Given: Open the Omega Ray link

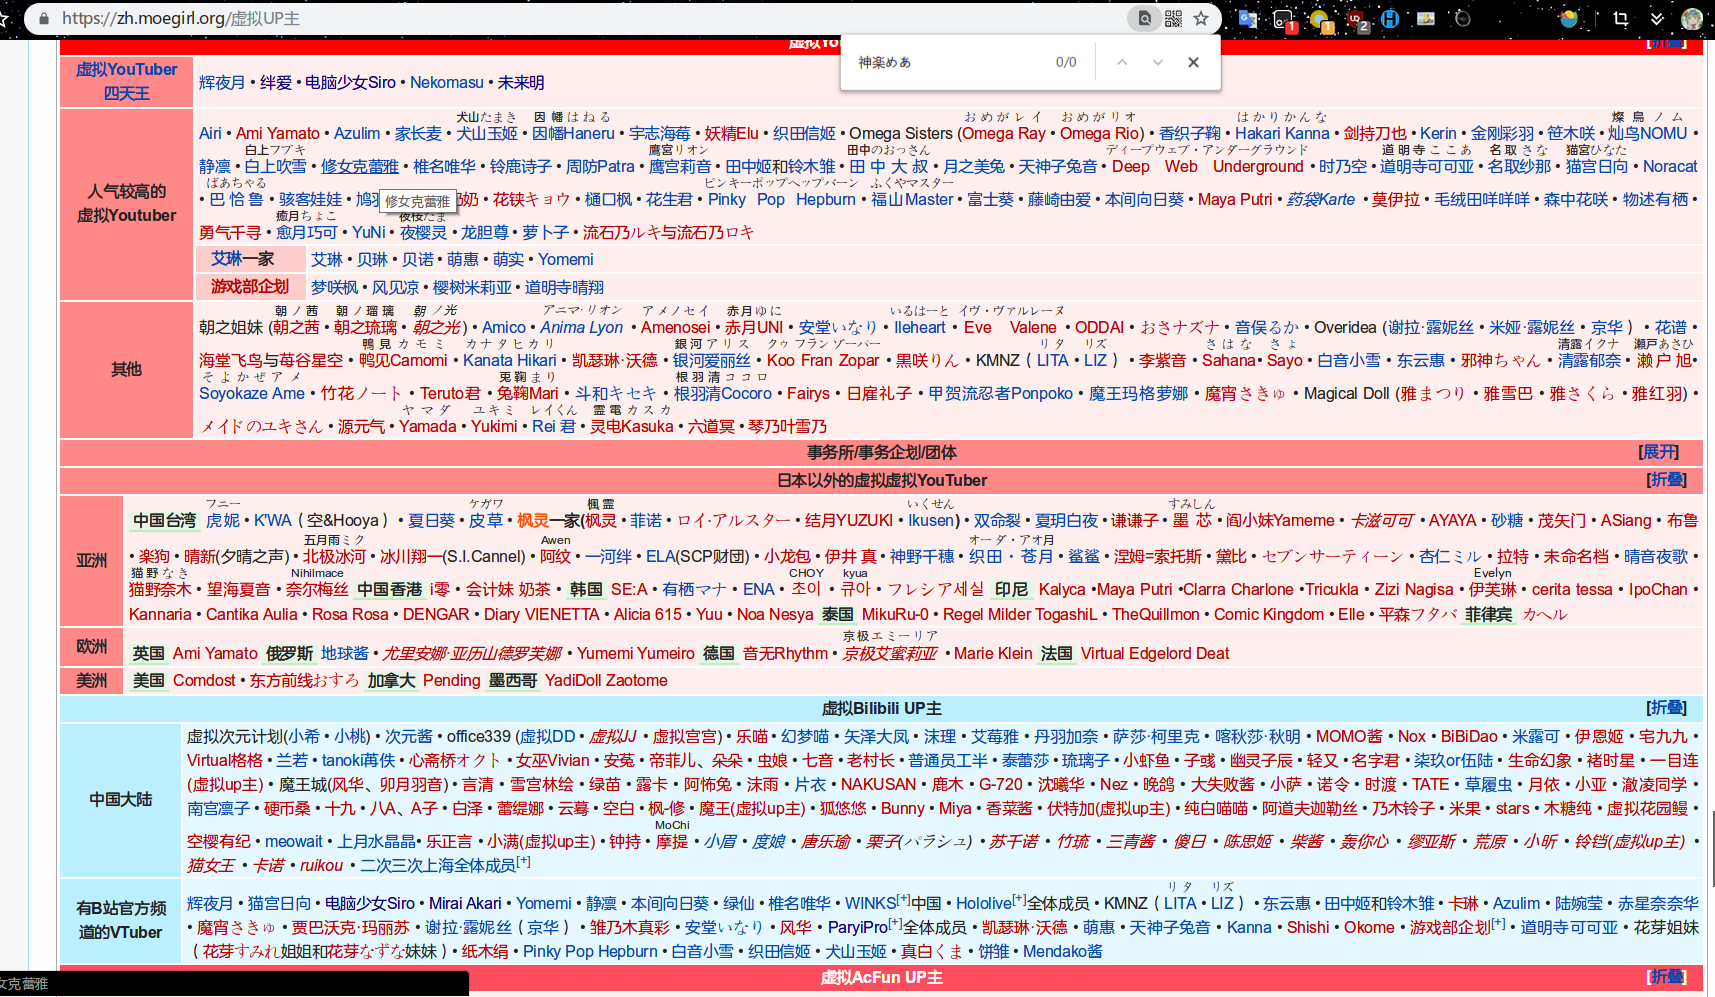Looking at the screenshot, I should 1004,133.
